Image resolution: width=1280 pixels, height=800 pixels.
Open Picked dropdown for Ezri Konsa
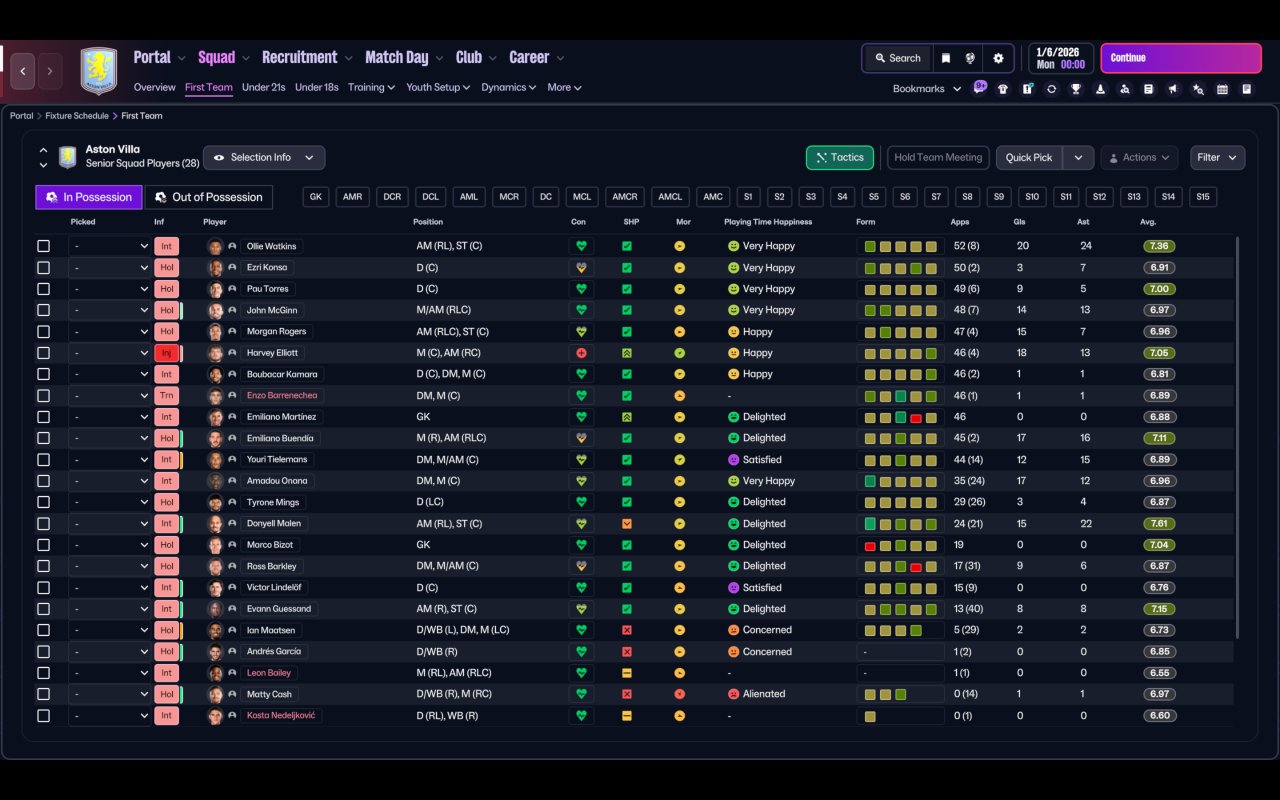(110, 268)
